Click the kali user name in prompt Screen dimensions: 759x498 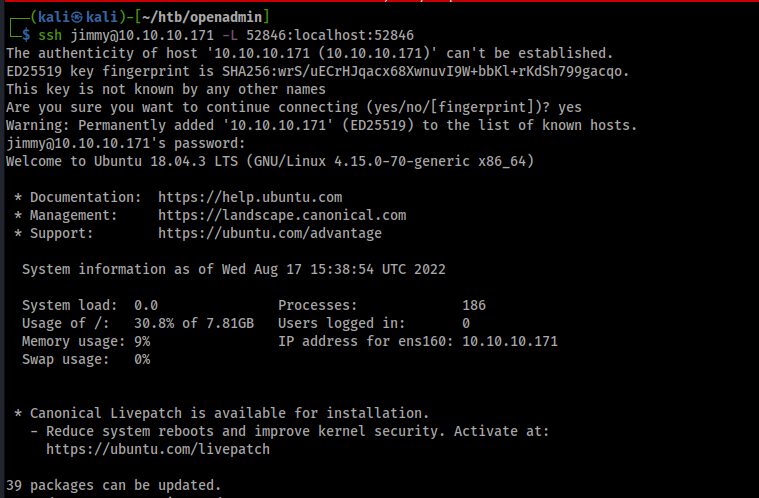pyautogui.click(x=53, y=17)
